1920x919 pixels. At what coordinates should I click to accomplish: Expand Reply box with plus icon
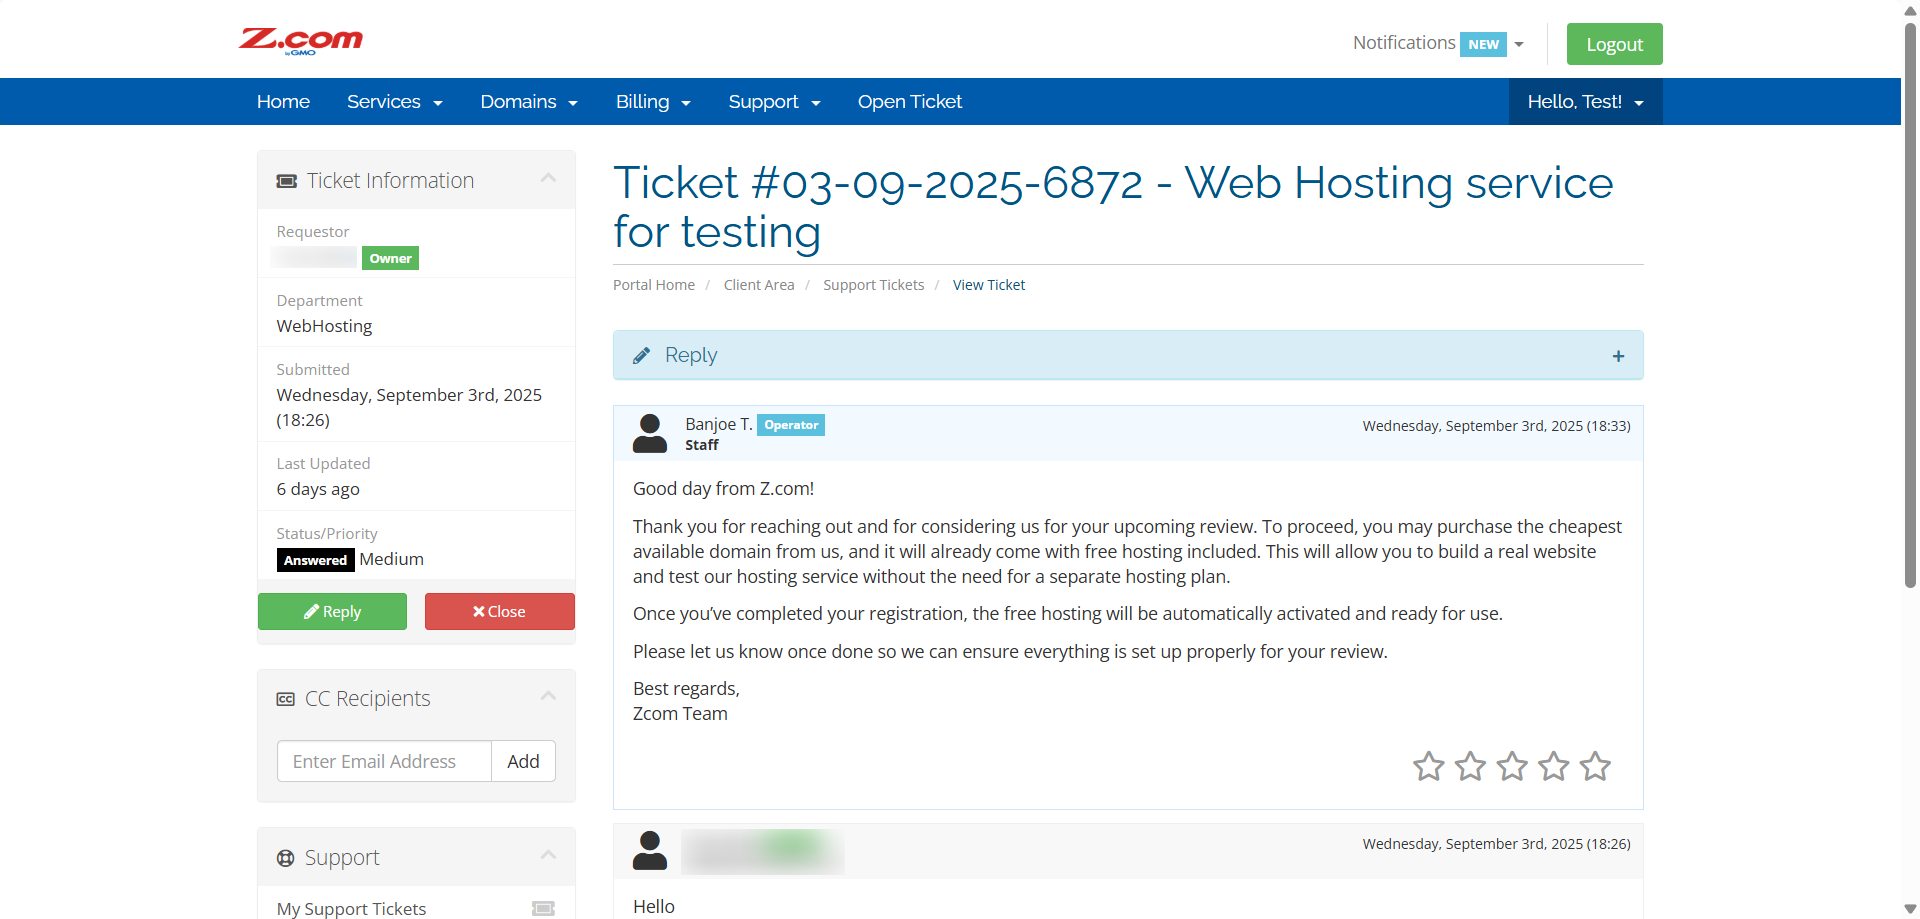[1618, 356]
